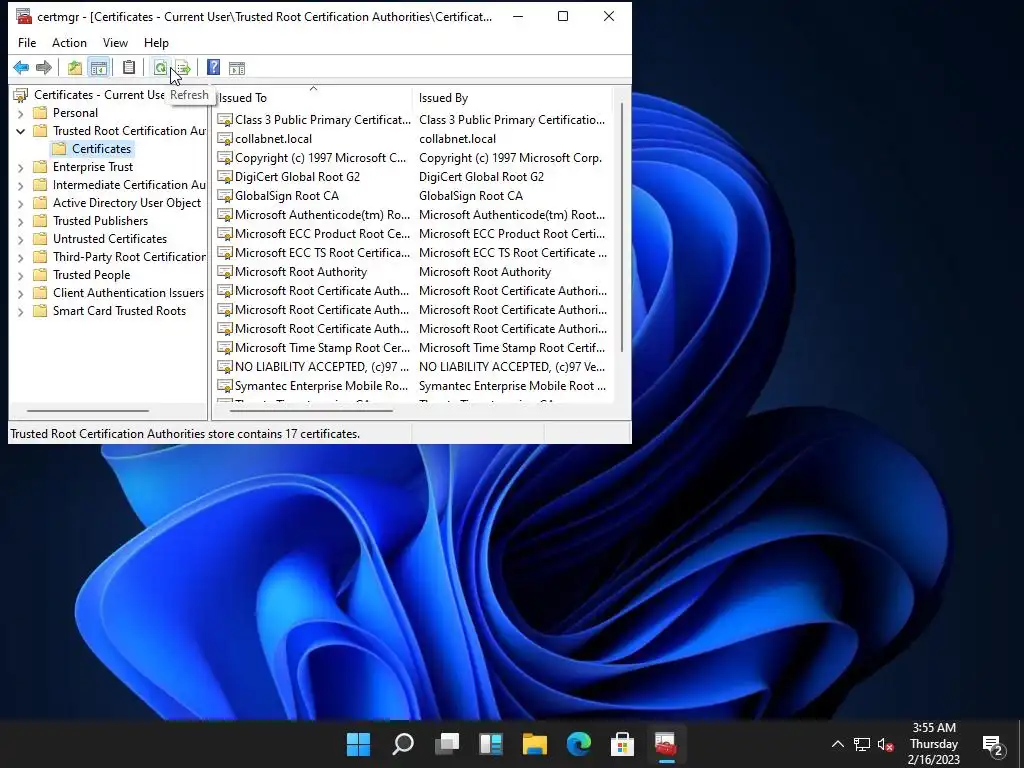
Task: Expand Active Directory User Object node
Action: tap(20, 204)
